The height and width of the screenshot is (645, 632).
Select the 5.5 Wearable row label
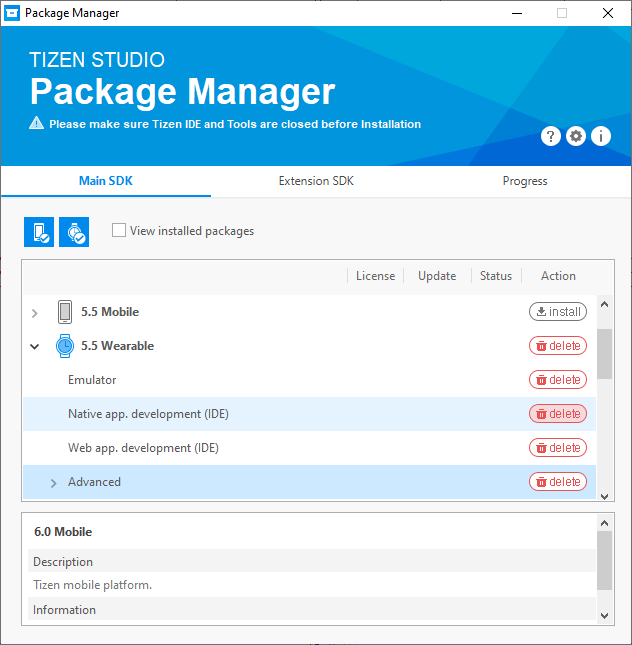117,346
